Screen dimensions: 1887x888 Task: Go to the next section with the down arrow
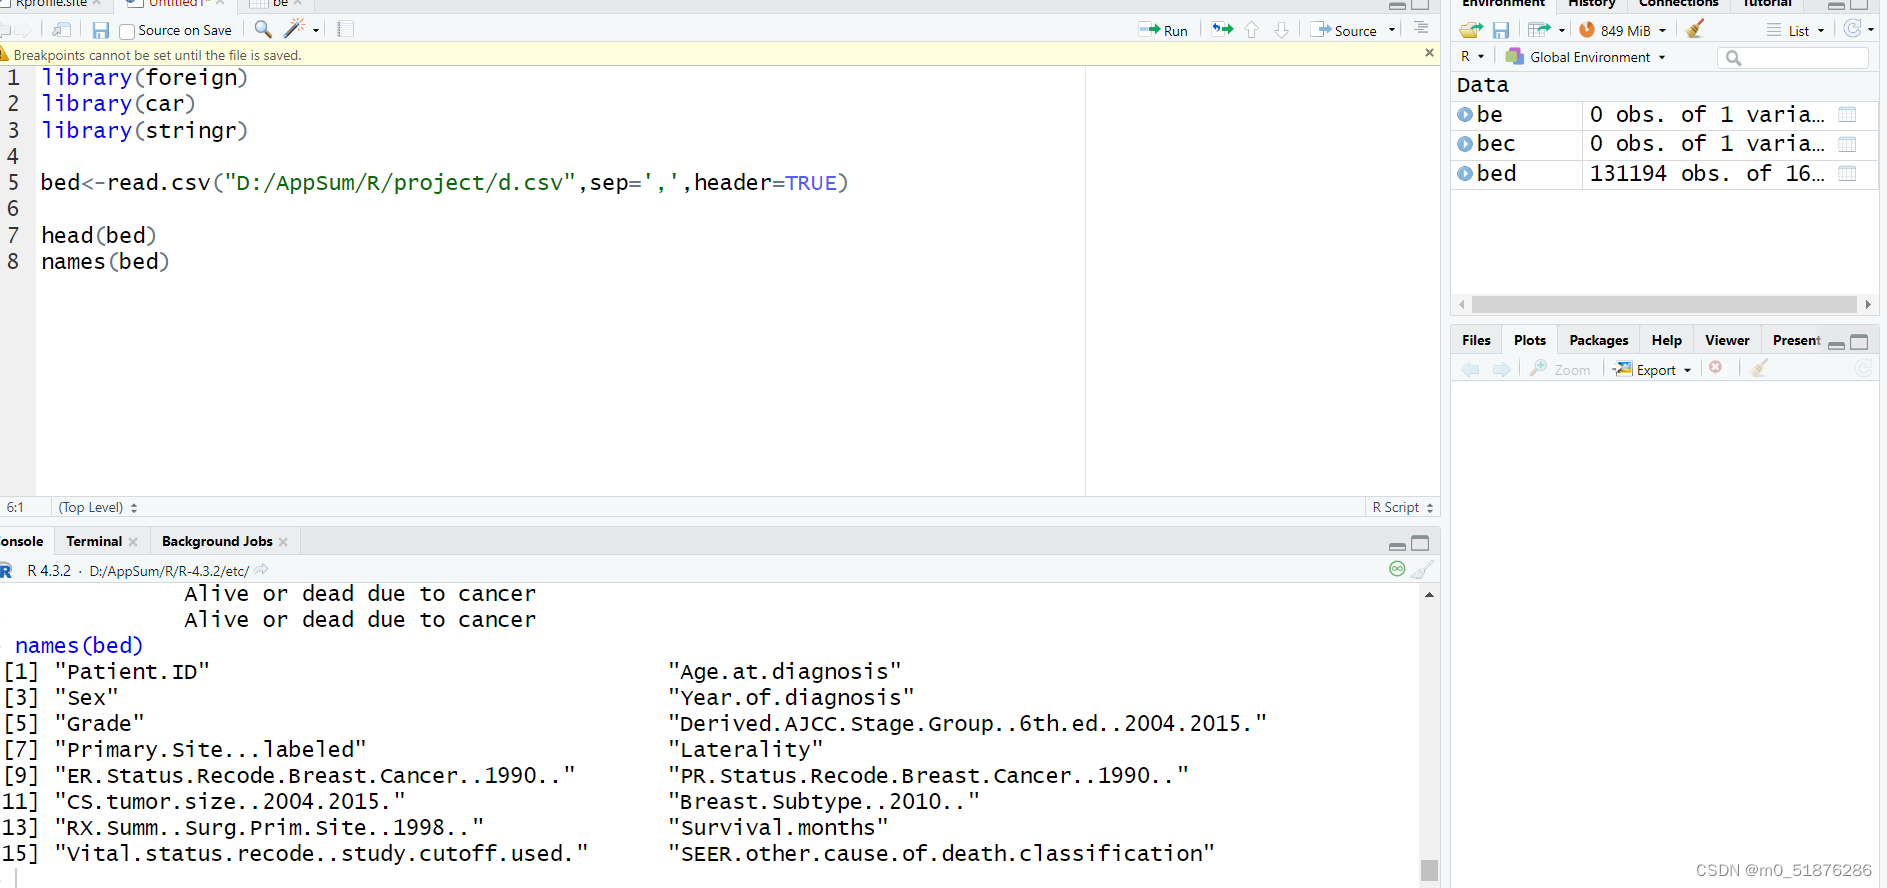(1281, 30)
